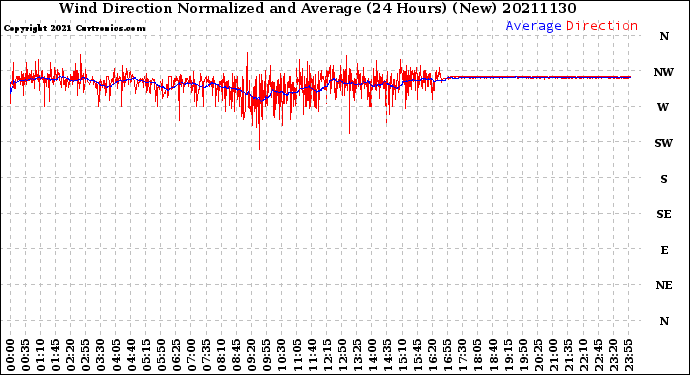The width and height of the screenshot is (690, 375).
Task: Click the 15:10 time axis label
Action: click(x=402, y=355)
